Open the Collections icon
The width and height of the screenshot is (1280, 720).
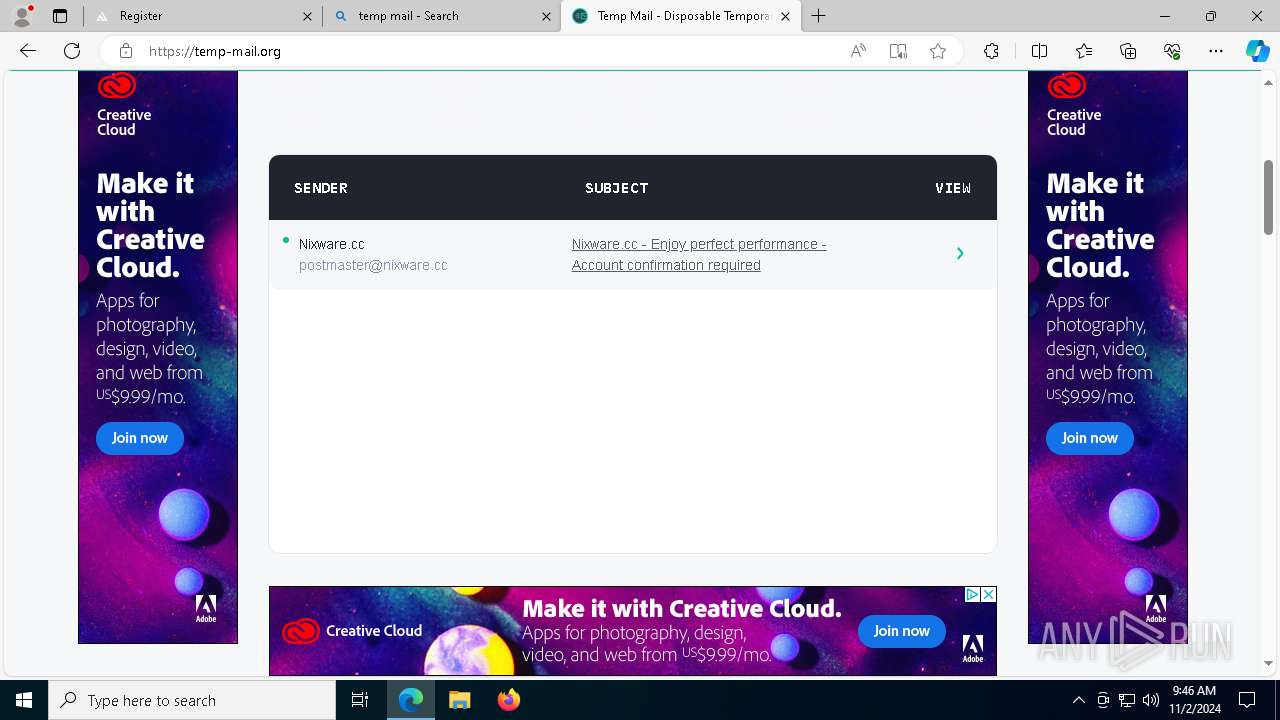pos(1128,51)
